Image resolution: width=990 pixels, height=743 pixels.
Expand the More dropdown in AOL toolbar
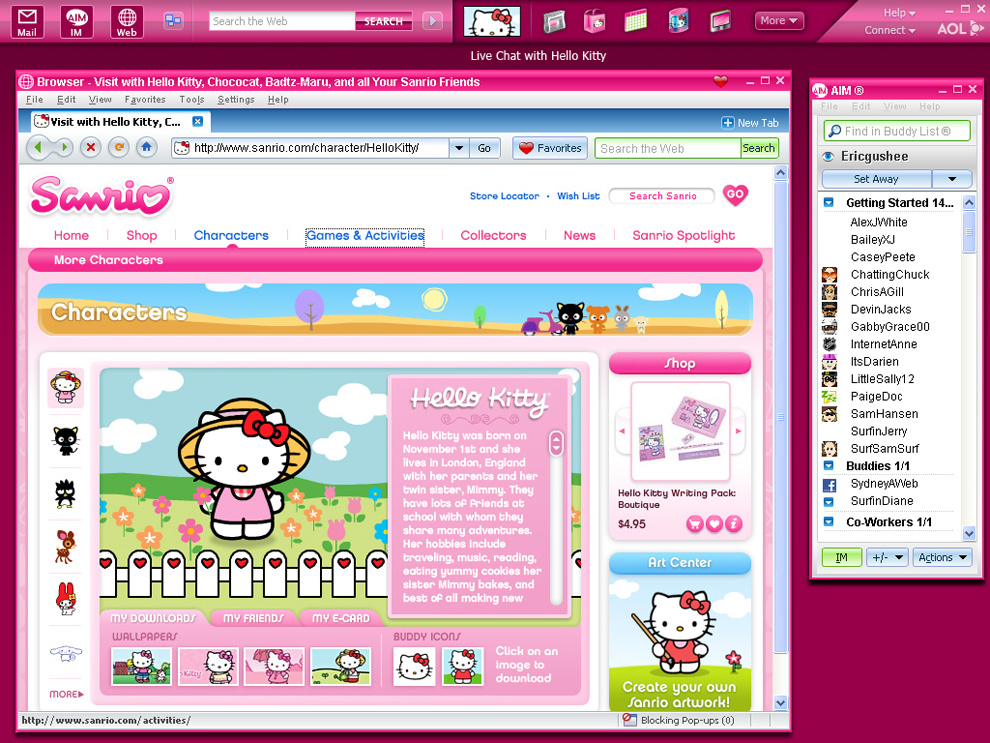[x=780, y=21]
